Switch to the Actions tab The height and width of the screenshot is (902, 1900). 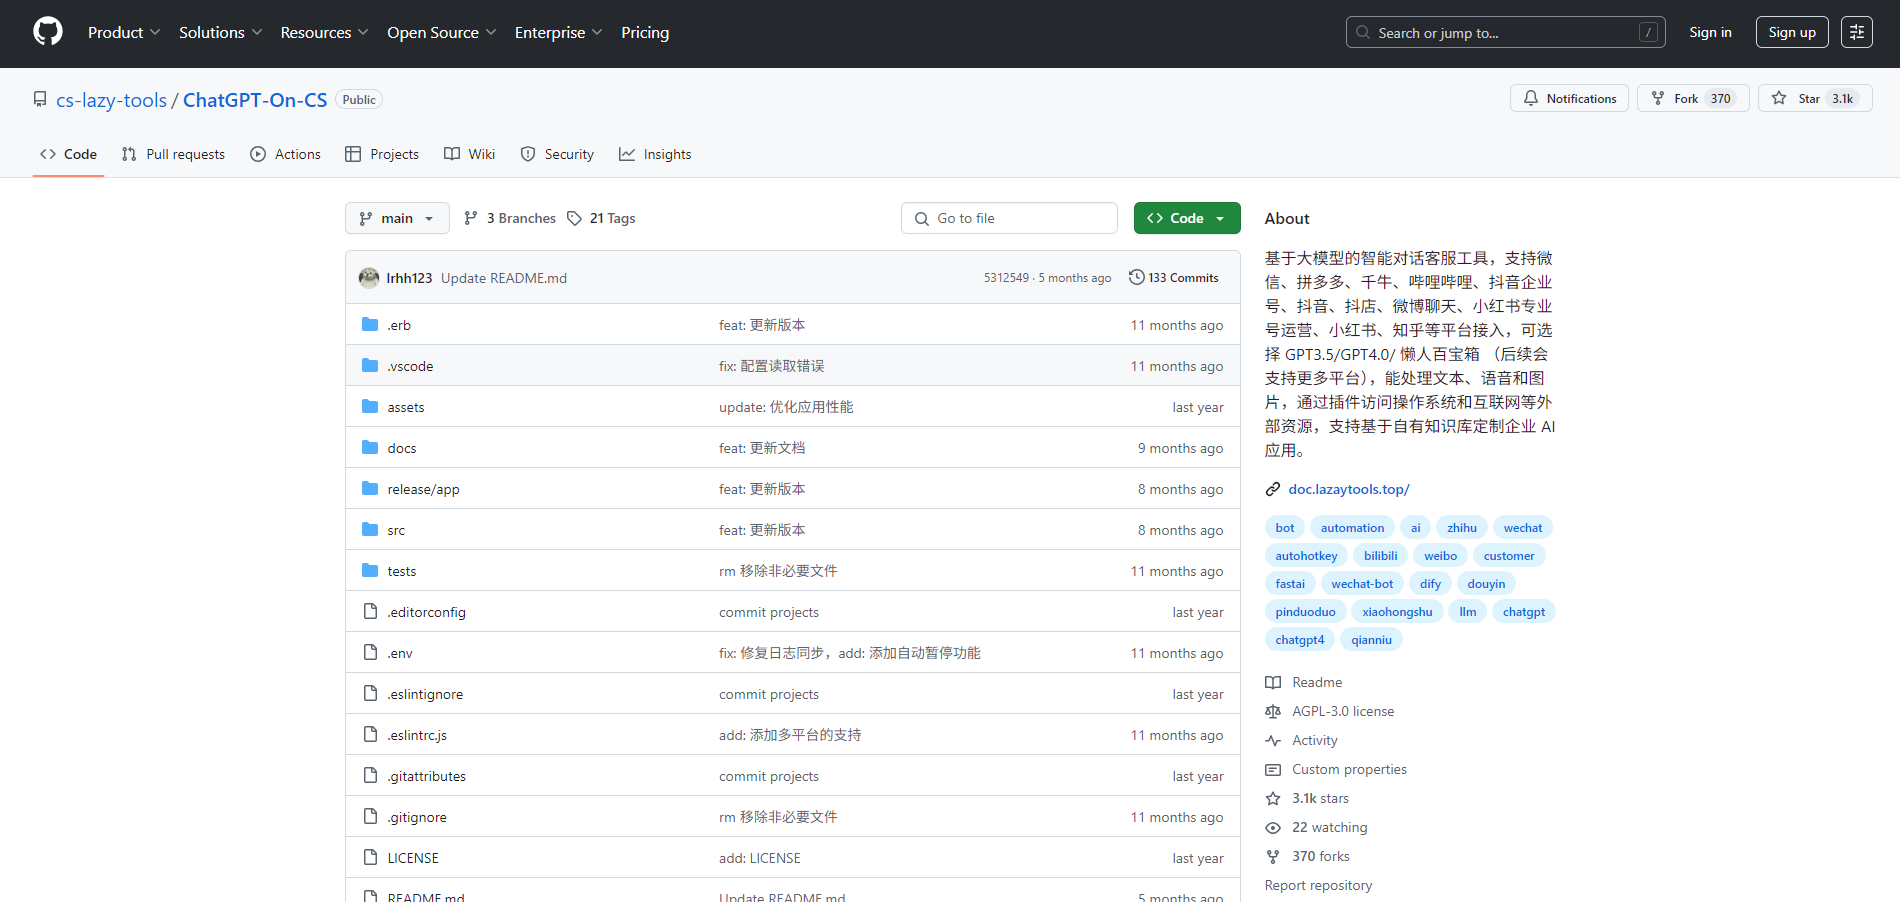click(285, 154)
